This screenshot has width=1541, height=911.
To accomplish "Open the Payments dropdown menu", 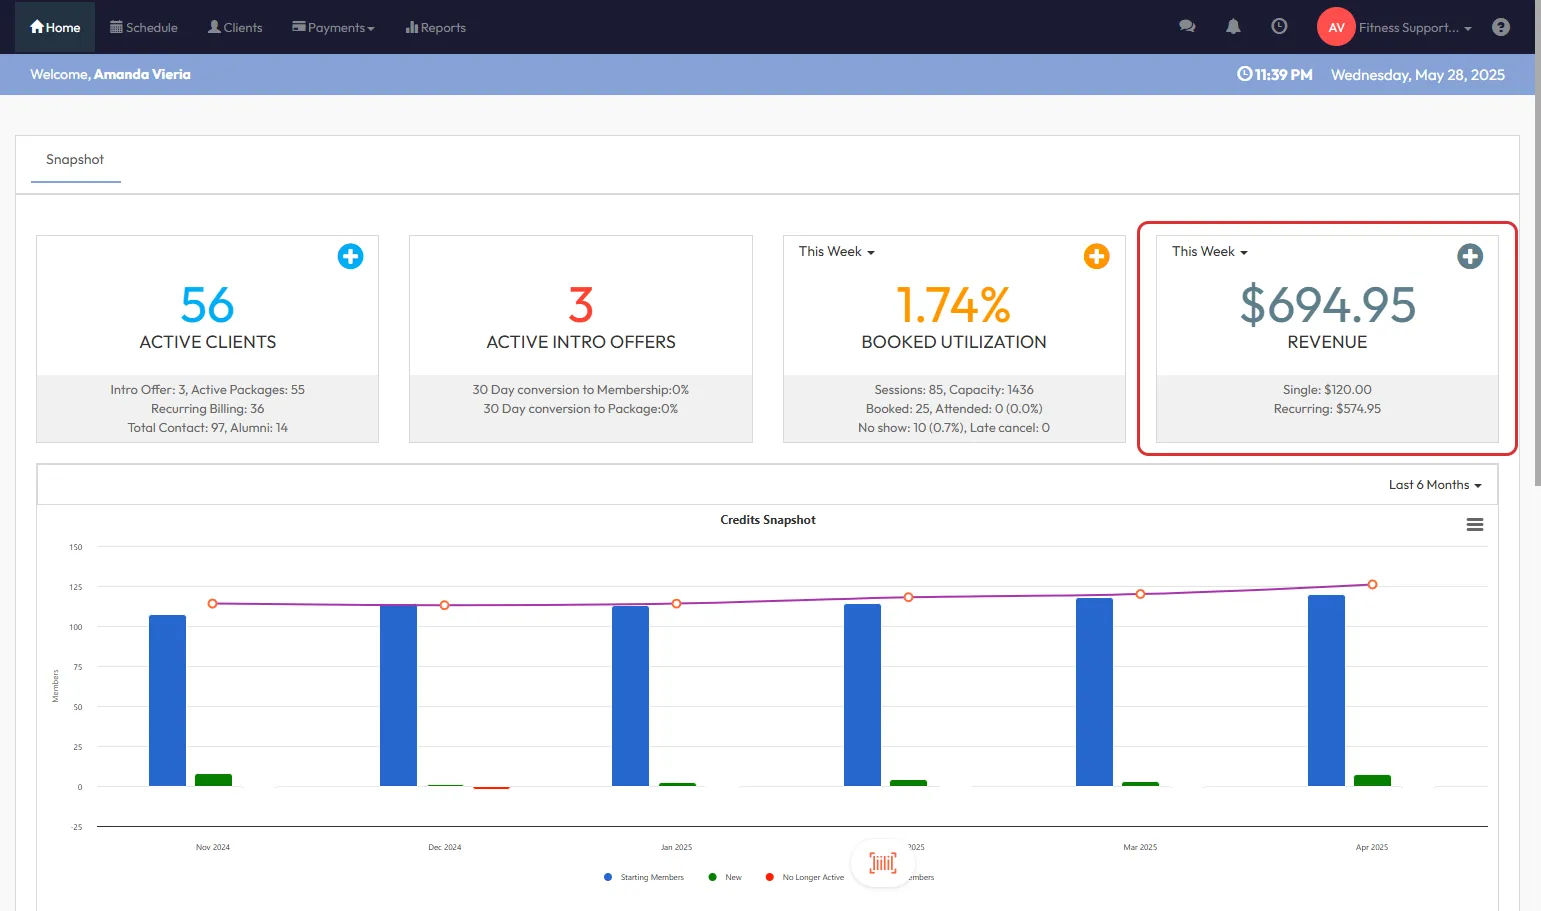I will pyautogui.click(x=333, y=28).
